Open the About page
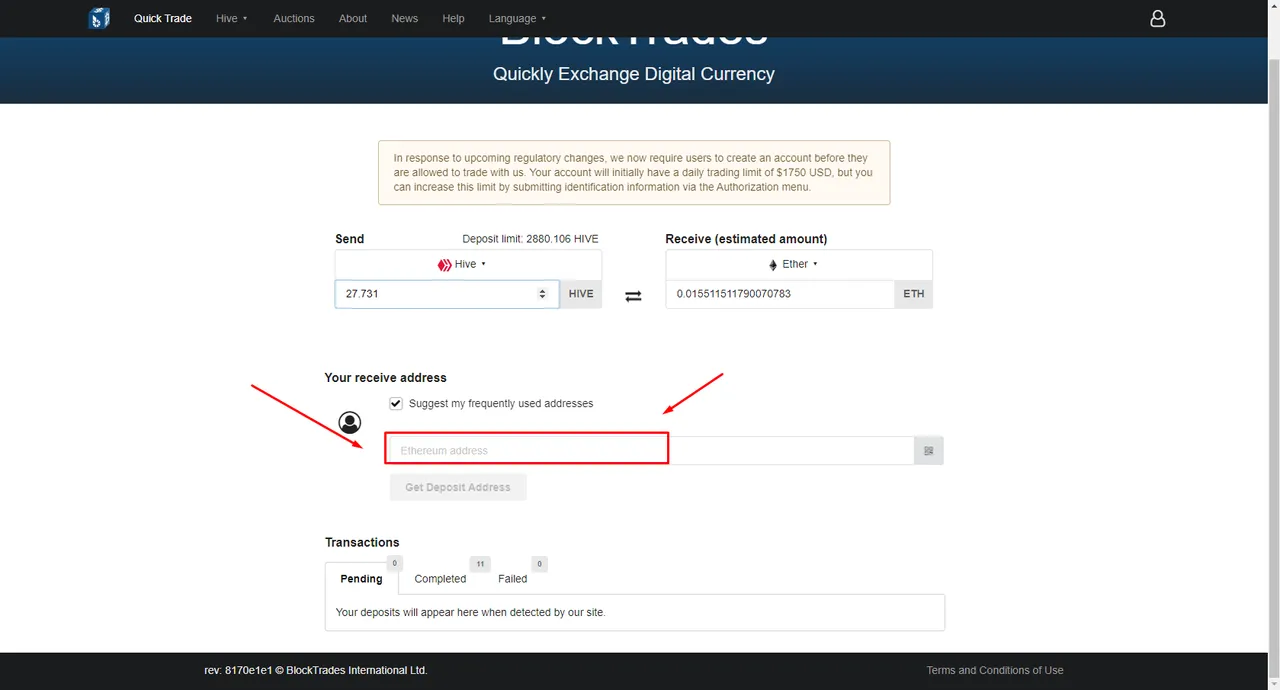The height and width of the screenshot is (690, 1280). 353,18
